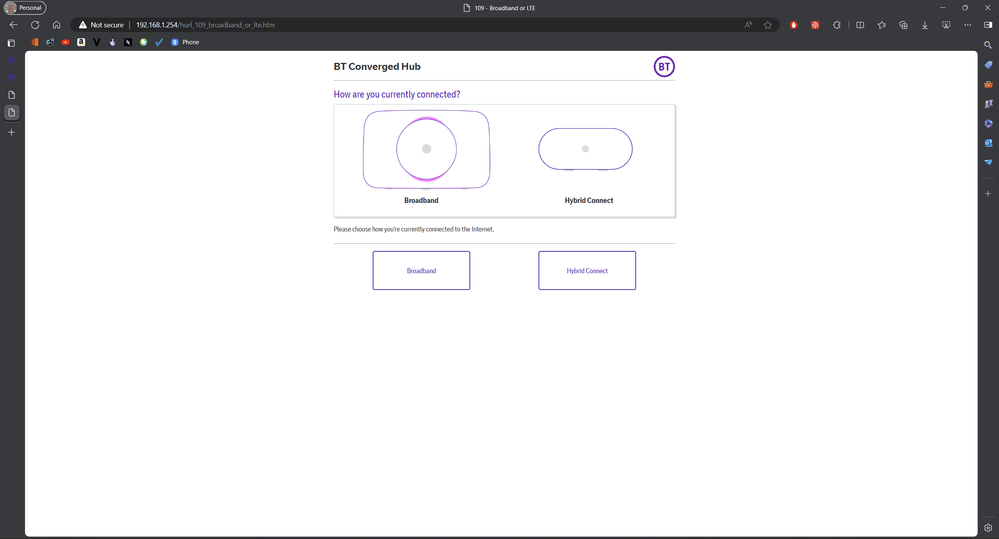This screenshot has height=539, width=999.
Task: Open the Extensions puzzle menu
Action: click(x=837, y=25)
